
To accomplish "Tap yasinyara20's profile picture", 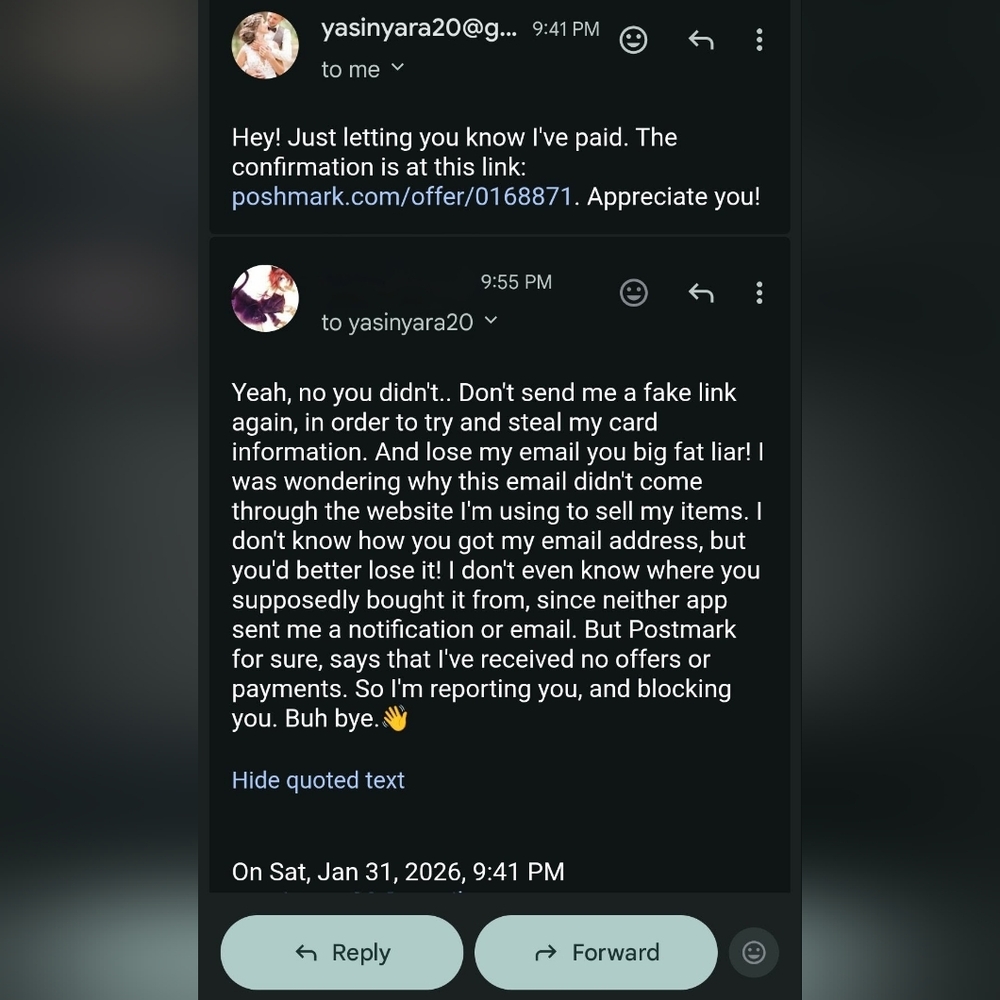I will 265,45.
